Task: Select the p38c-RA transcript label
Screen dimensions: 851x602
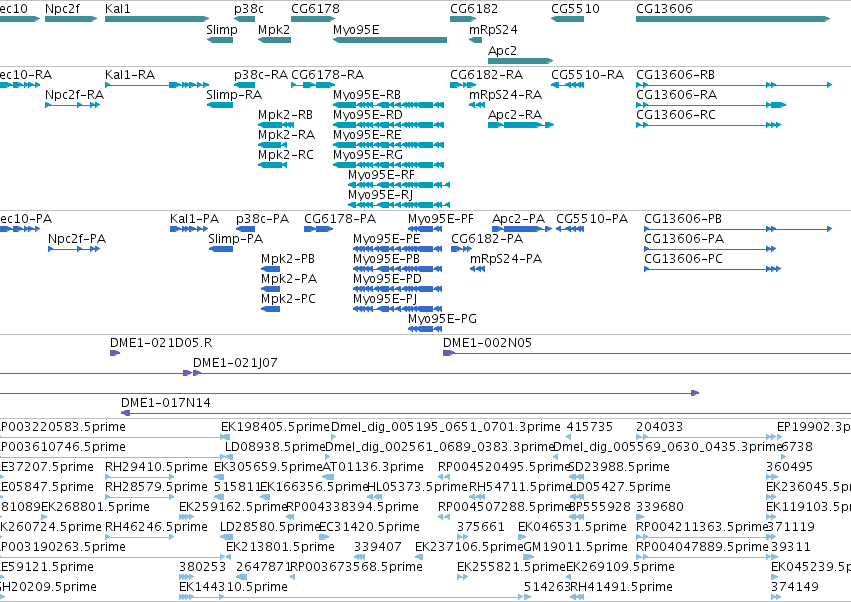Action: coord(261,74)
